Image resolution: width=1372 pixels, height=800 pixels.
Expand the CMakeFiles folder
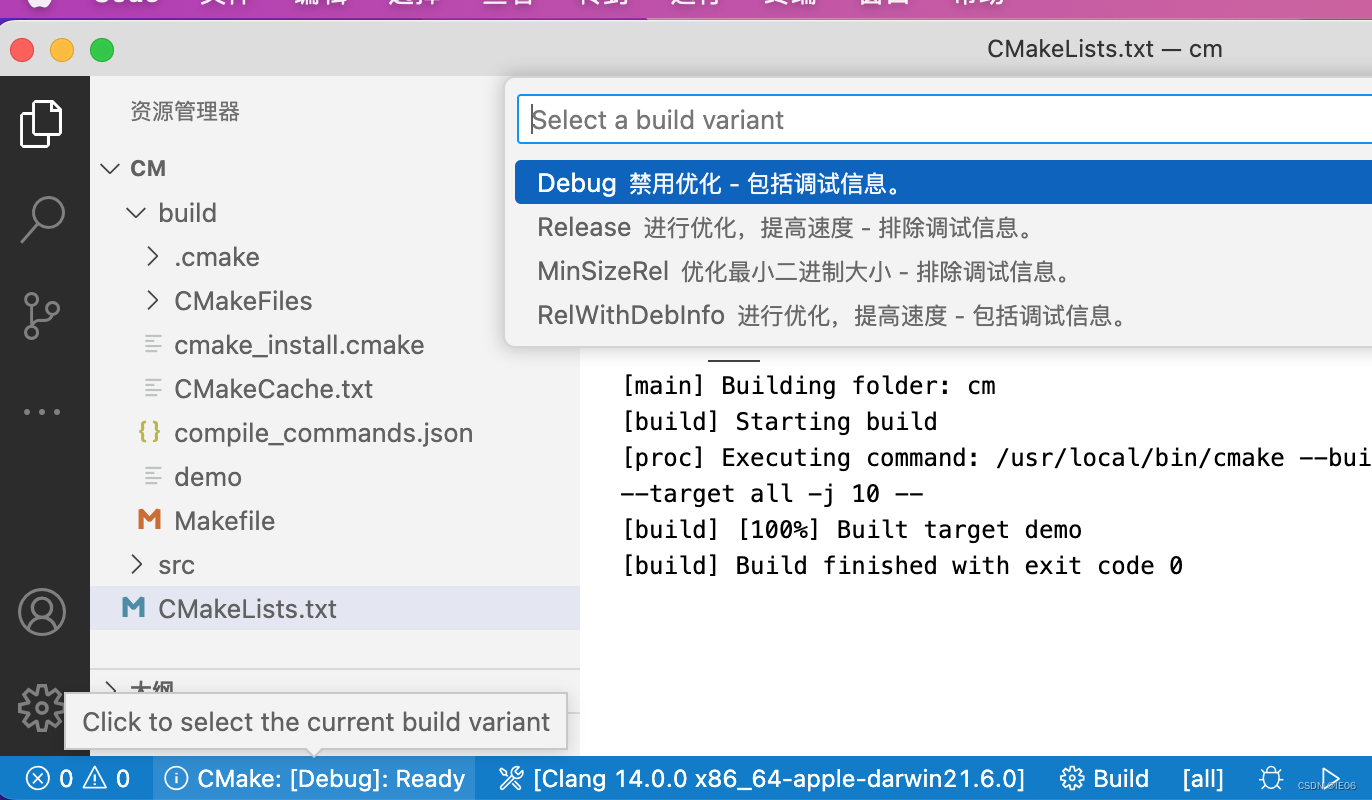152,300
